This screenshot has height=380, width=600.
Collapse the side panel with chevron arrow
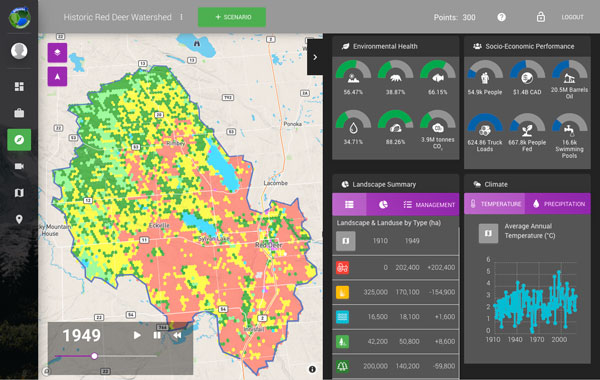click(315, 57)
